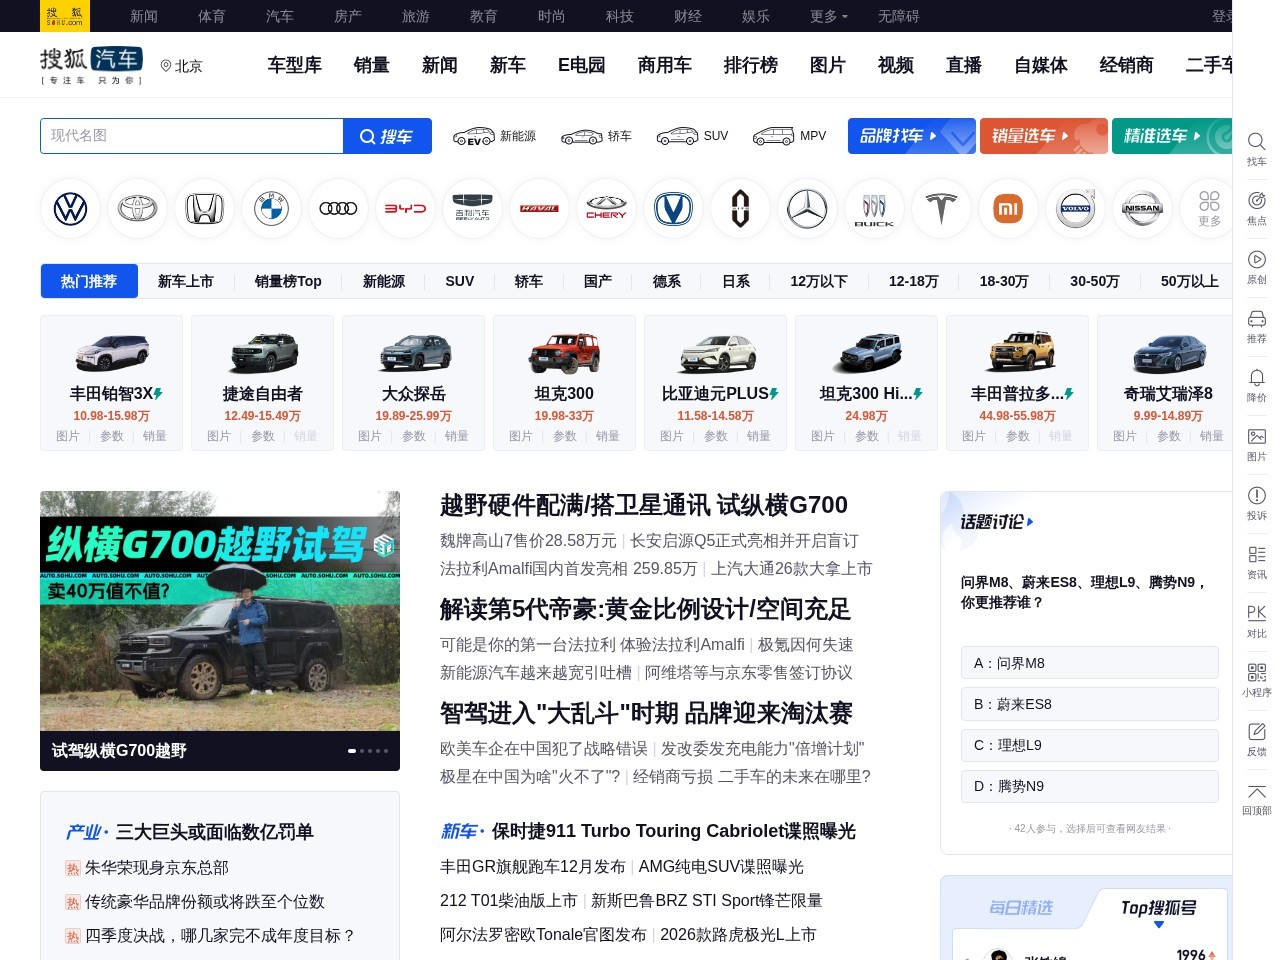Click the price drop bell icon
The height and width of the screenshot is (960, 1280).
(x=1256, y=383)
